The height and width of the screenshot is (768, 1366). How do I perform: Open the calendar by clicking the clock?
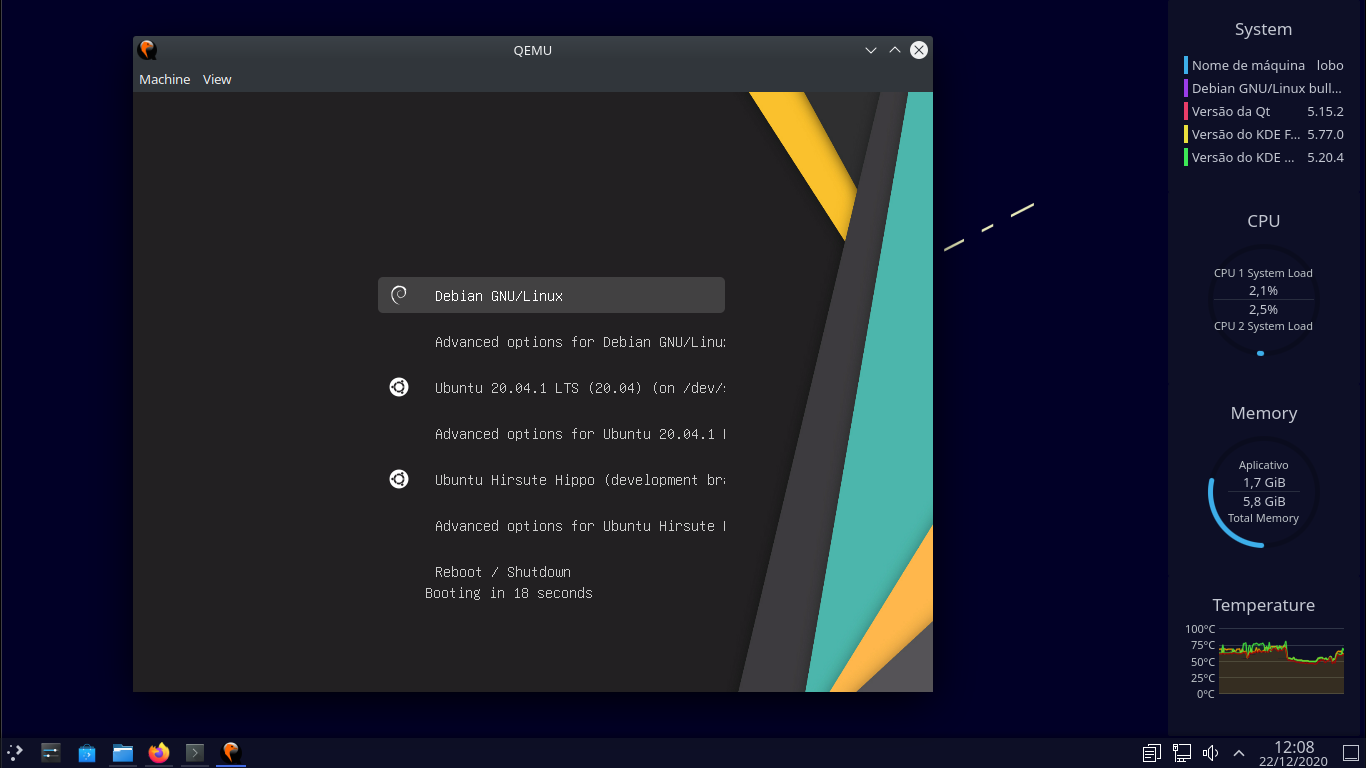(x=1293, y=752)
